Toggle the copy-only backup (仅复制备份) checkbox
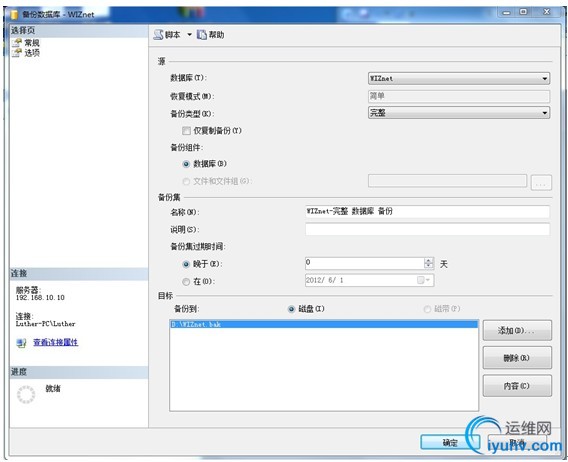The image size is (568, 462). pyautogui.click(x=186, y=131)
